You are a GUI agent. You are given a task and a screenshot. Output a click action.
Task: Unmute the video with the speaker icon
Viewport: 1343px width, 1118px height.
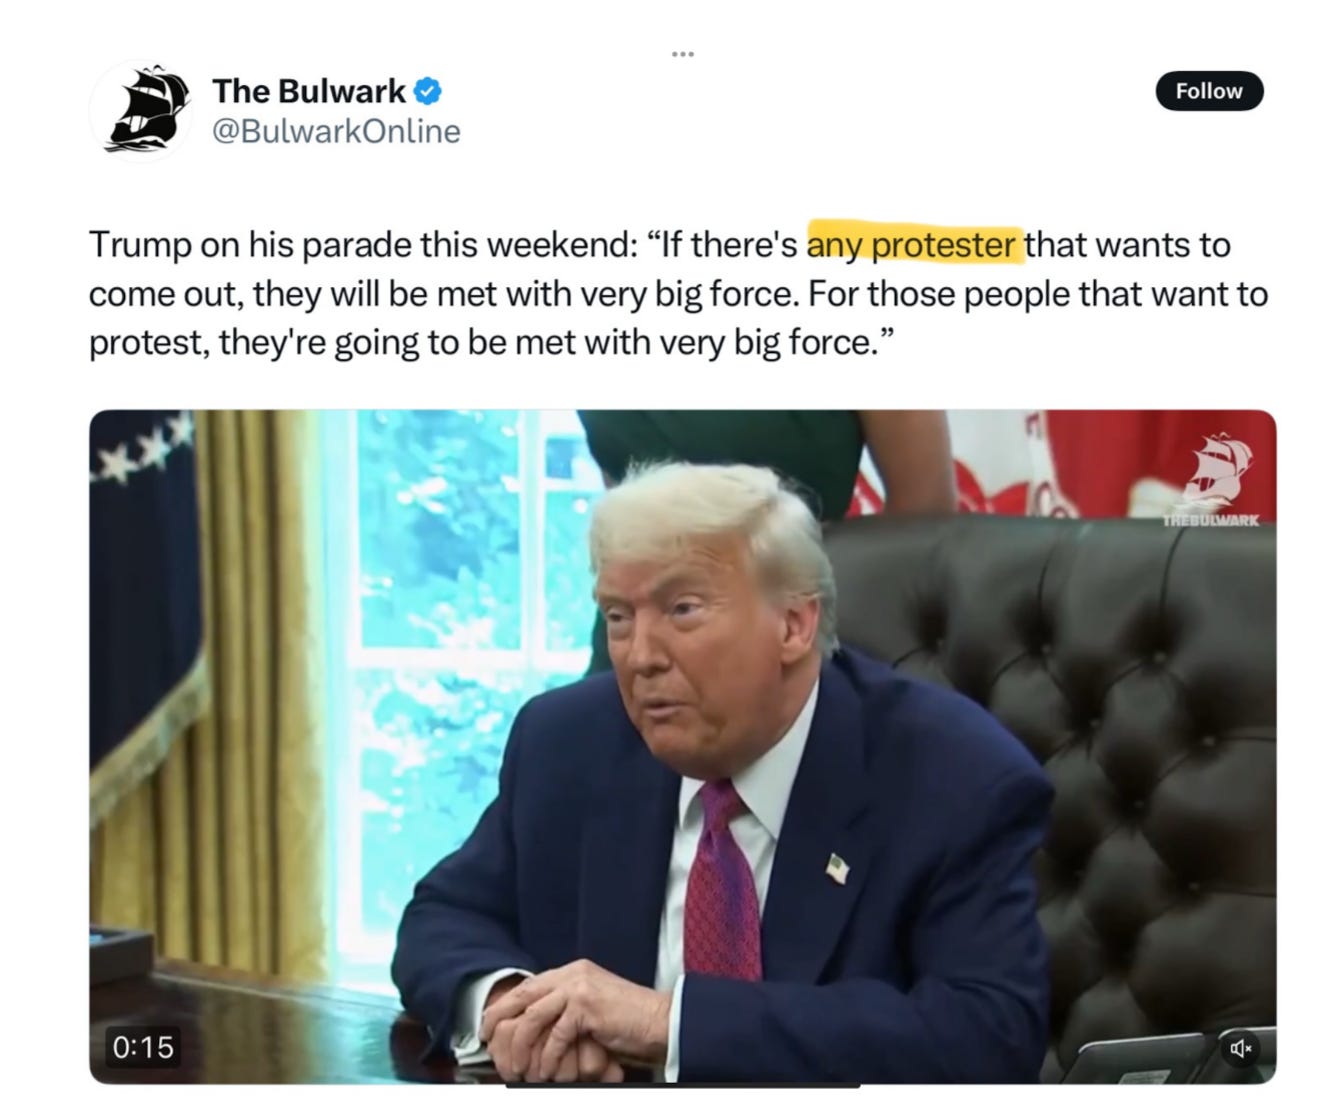(1240, 1047)
